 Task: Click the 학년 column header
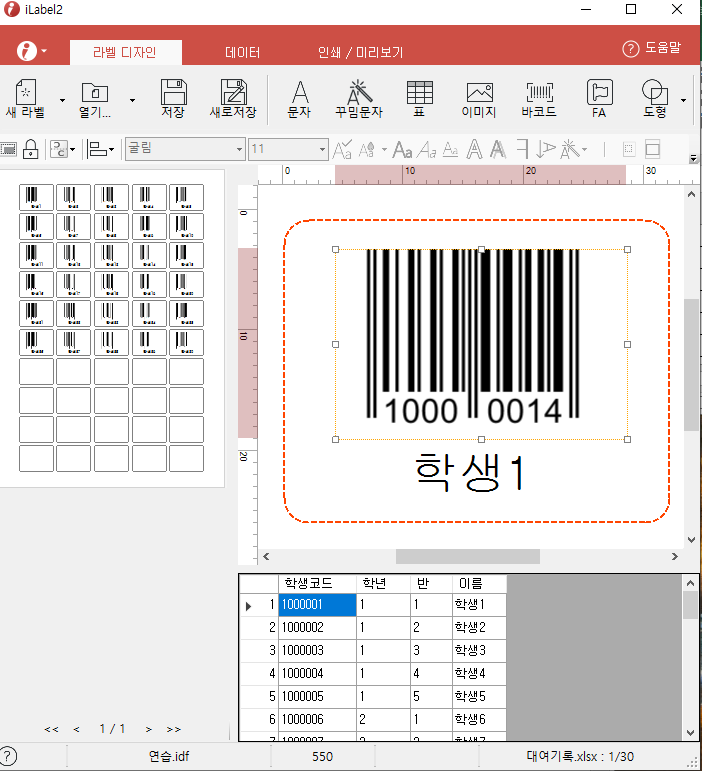click(383, 584)
